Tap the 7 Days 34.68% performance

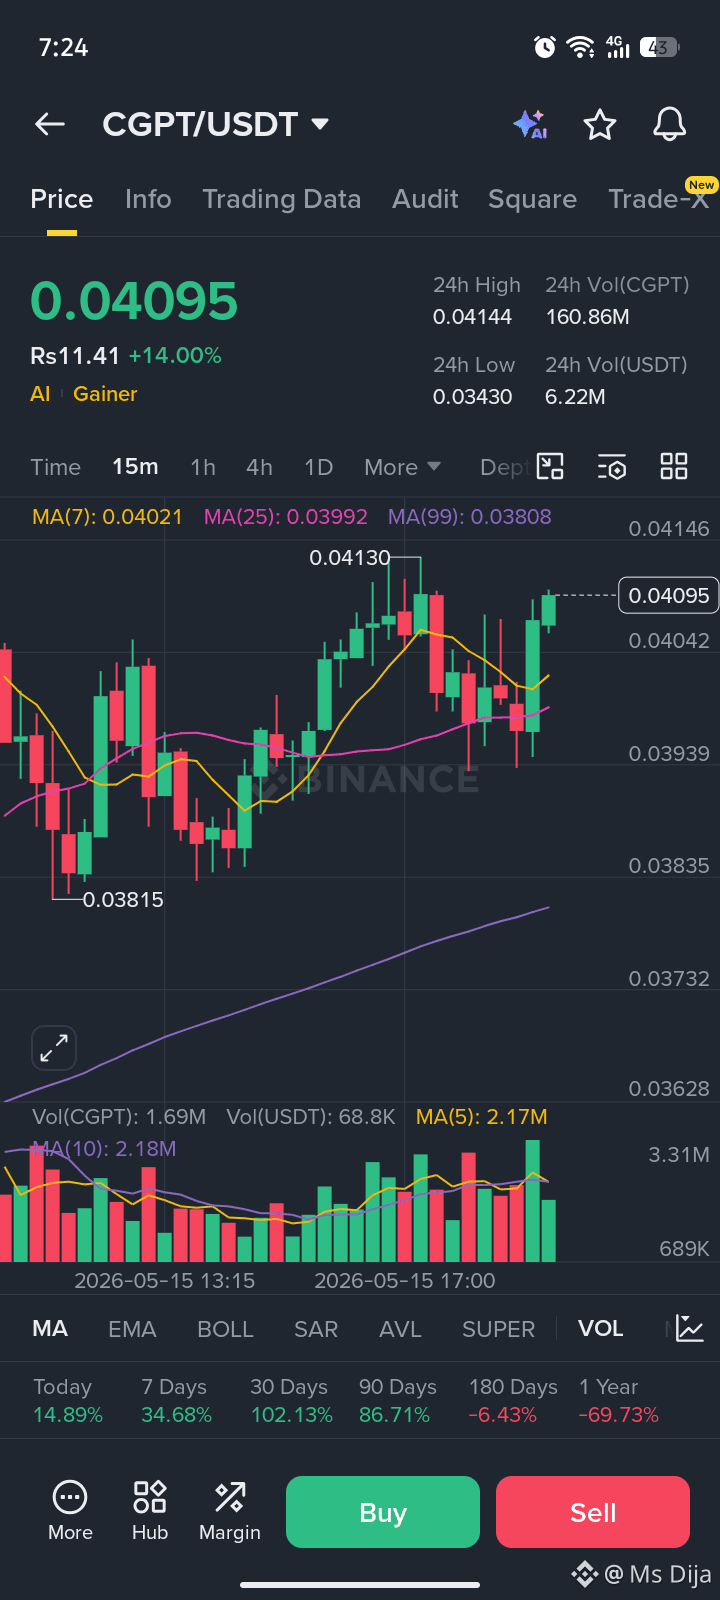[x=176, y=1401]
